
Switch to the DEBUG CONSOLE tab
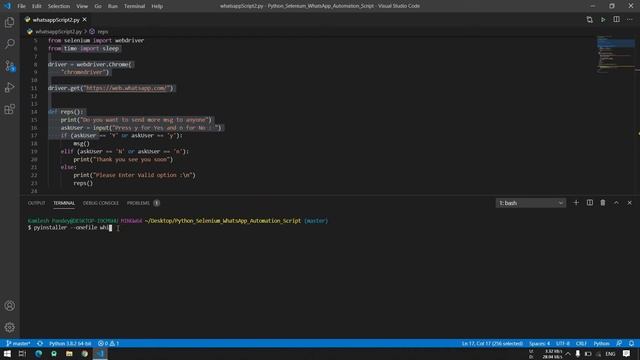click(100, 203)
